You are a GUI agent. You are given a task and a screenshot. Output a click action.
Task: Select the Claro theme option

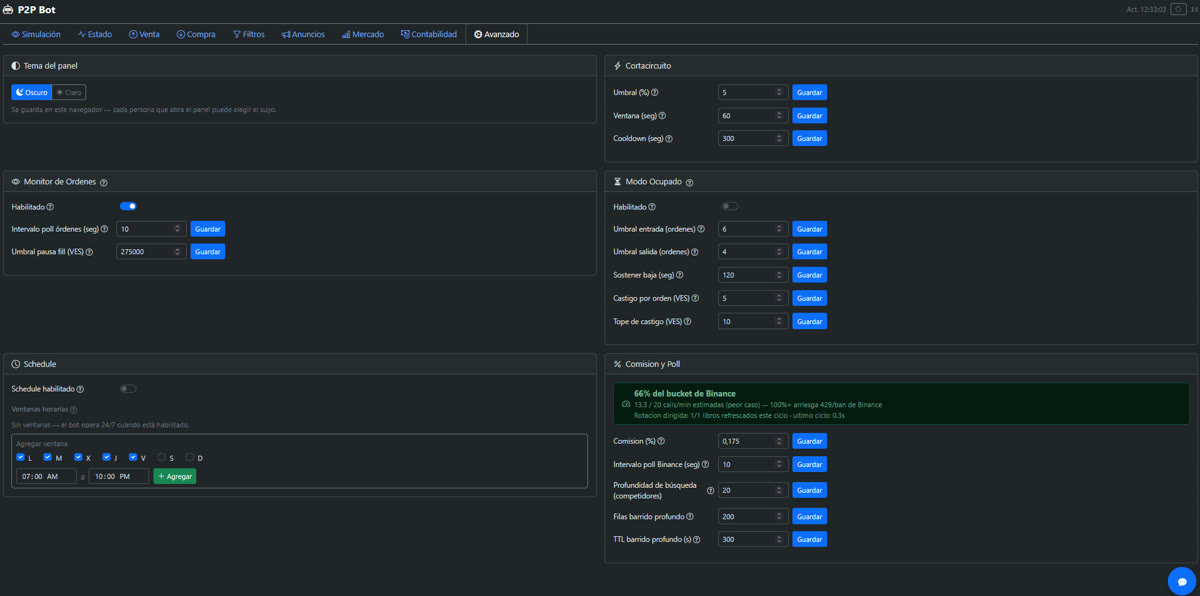tap(69, 92)
